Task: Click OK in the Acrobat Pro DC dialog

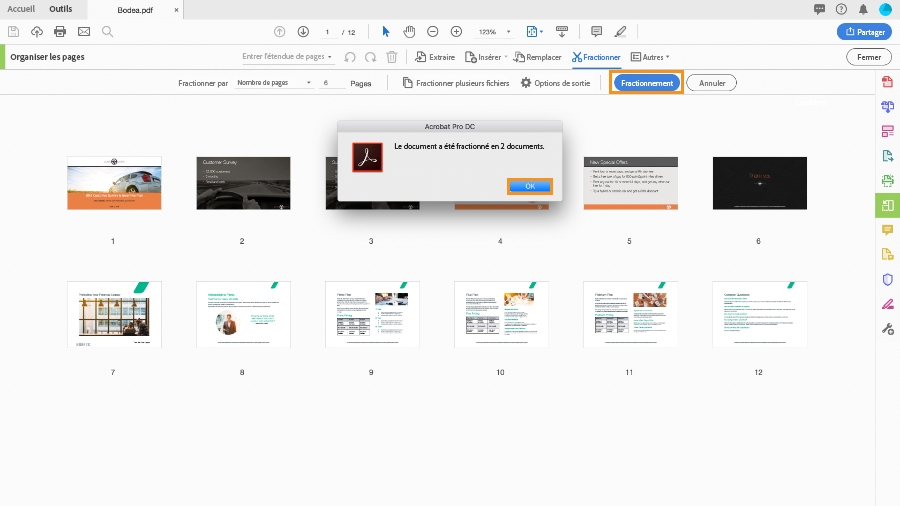Action: (x=530, y=186)
